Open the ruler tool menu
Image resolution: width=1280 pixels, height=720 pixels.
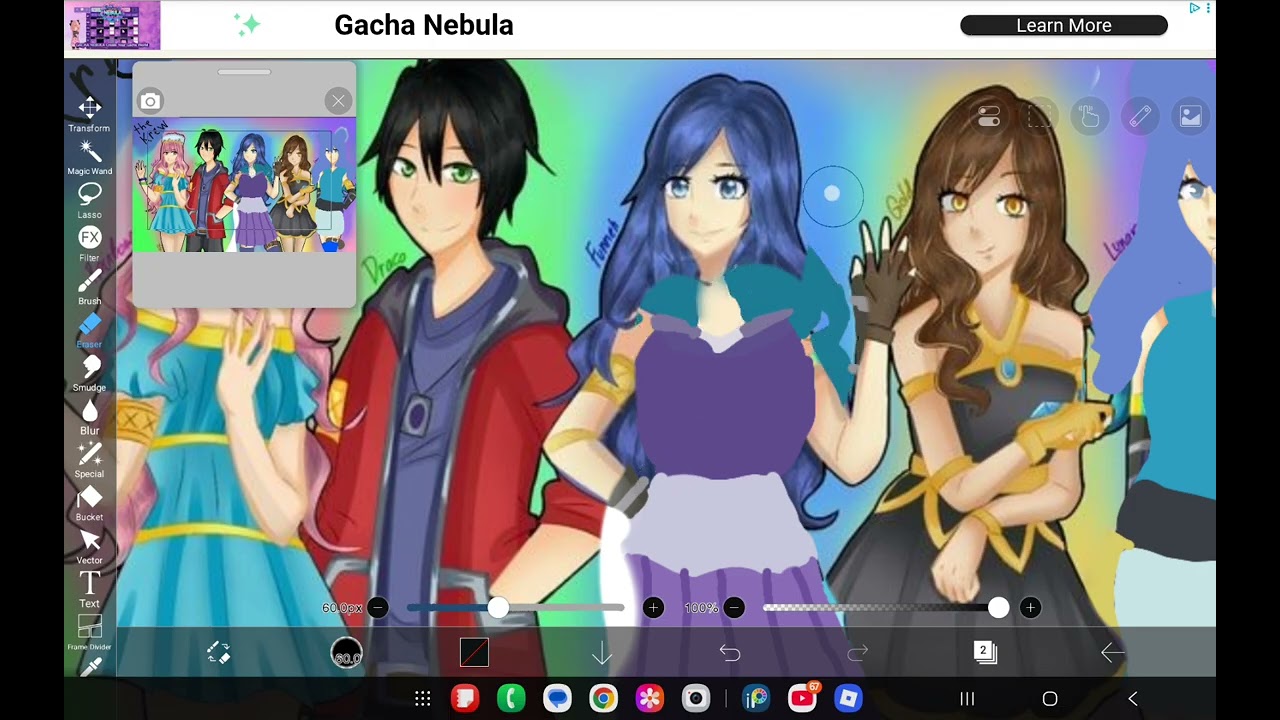click(x=1140, y=116)
